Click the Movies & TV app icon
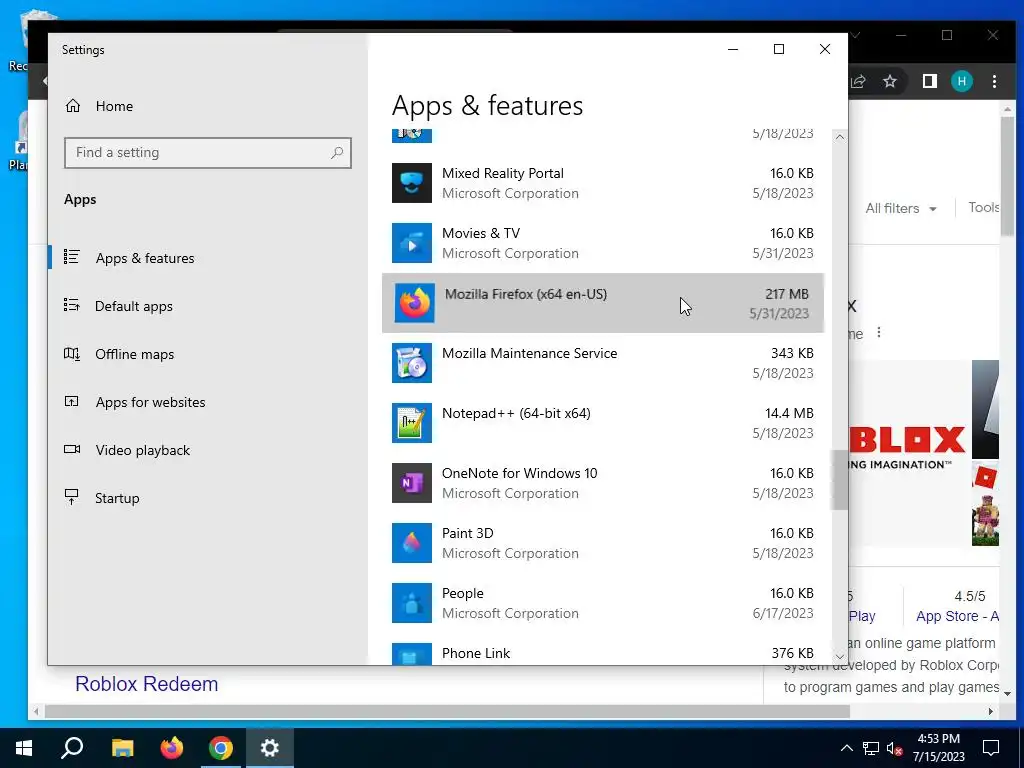 click(411, 243)
